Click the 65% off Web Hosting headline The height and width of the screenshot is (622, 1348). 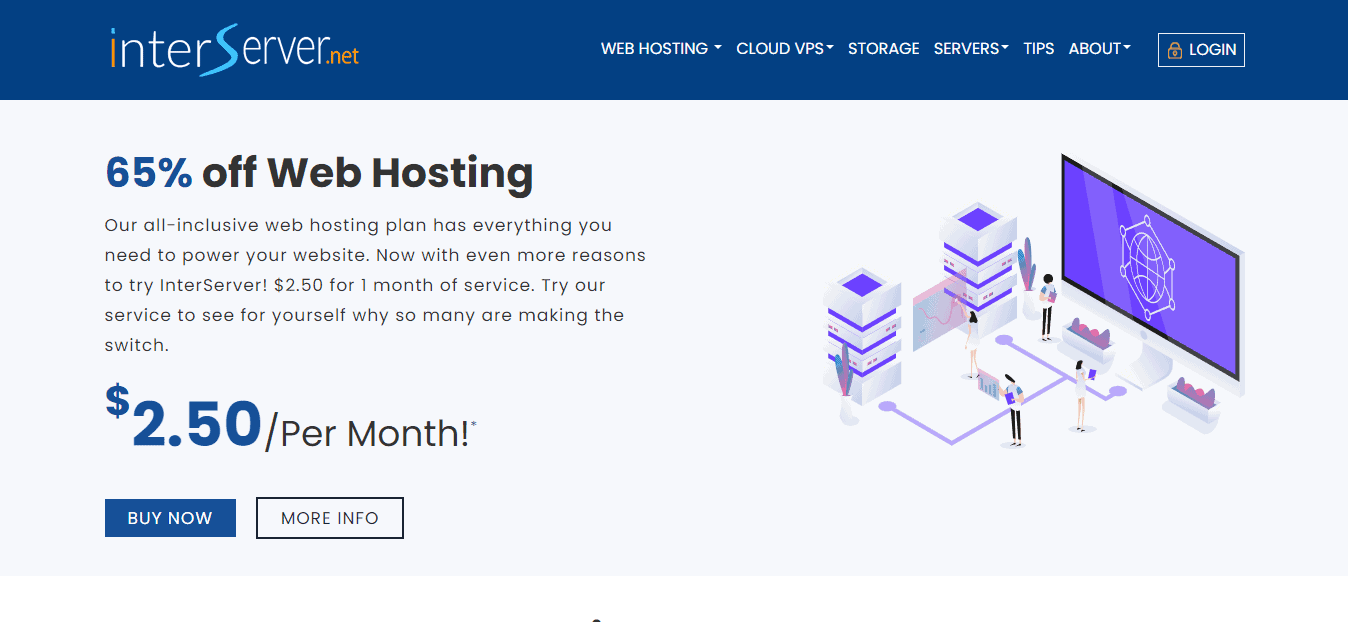click(x=318, y=172)
